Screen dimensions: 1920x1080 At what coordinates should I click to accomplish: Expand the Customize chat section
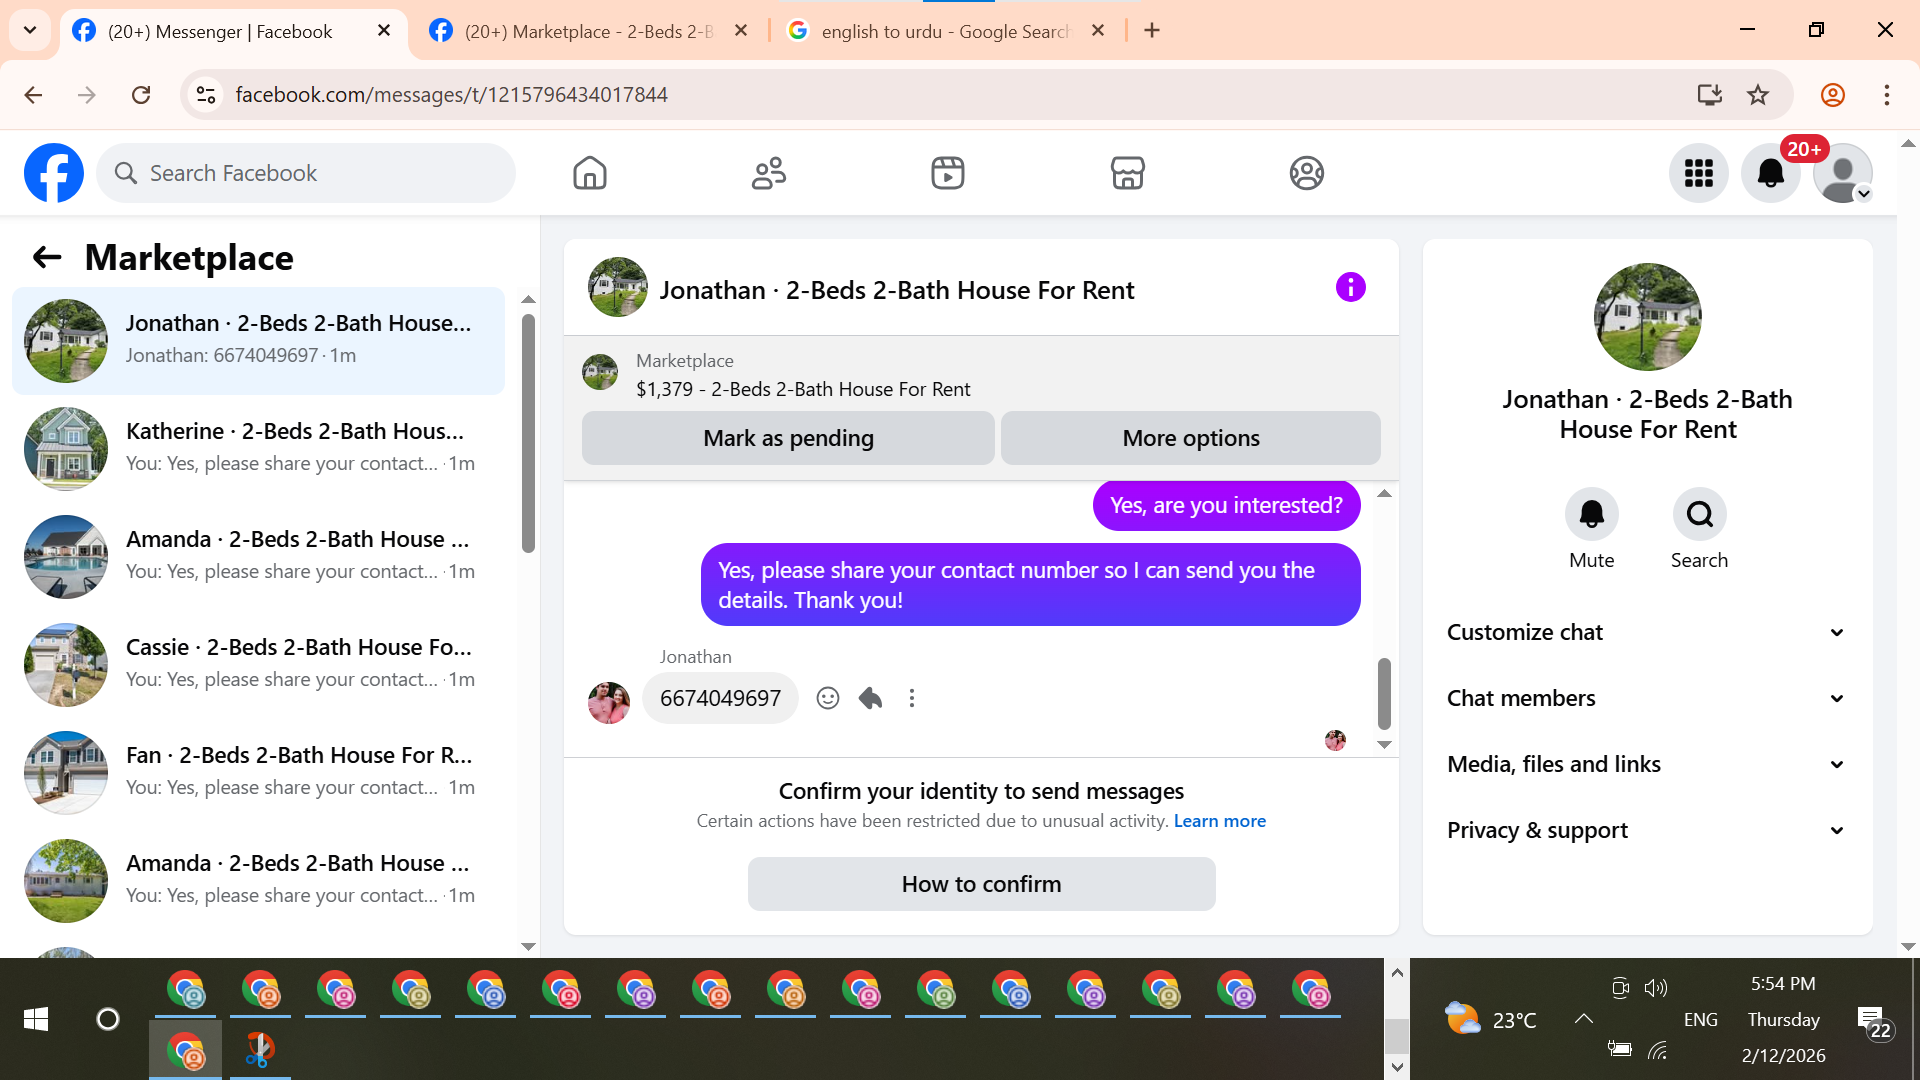pos(1647,632)
